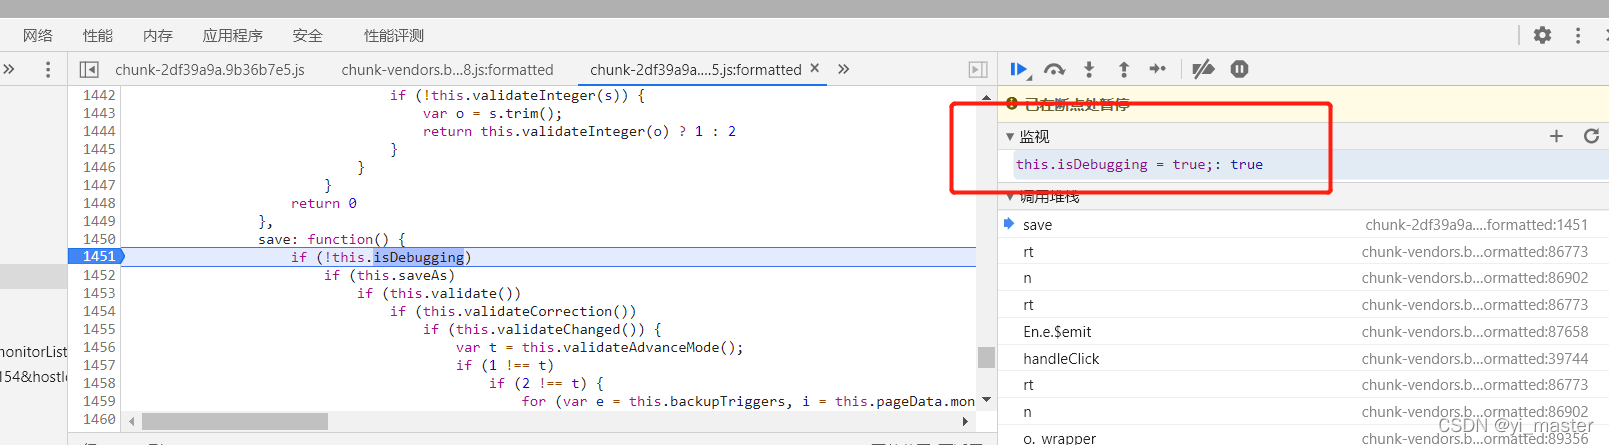Viewport: 1609px width, 445px height.
Task: Select the chunk-2df39a9a...5.js:formatted tab
Action: 696,70
